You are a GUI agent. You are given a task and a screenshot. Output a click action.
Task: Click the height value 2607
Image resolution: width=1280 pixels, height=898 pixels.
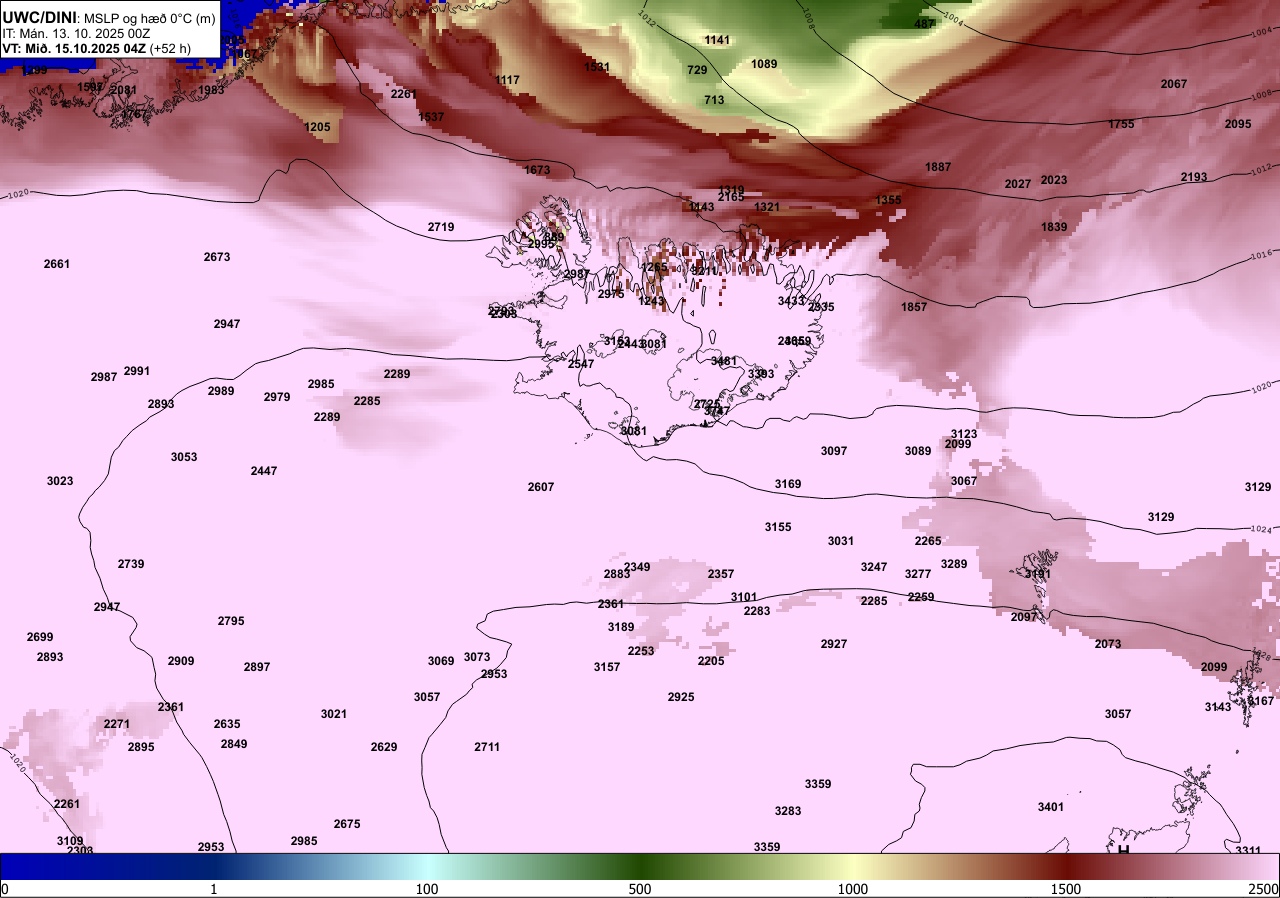point(541,487)
